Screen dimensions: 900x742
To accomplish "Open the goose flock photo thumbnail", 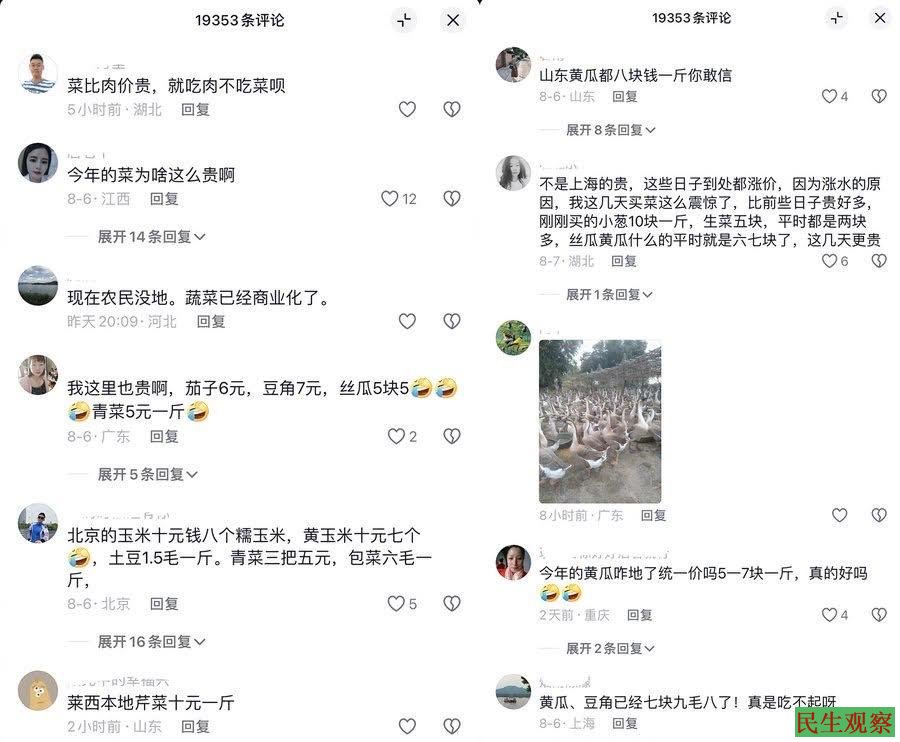I will 600,422.
